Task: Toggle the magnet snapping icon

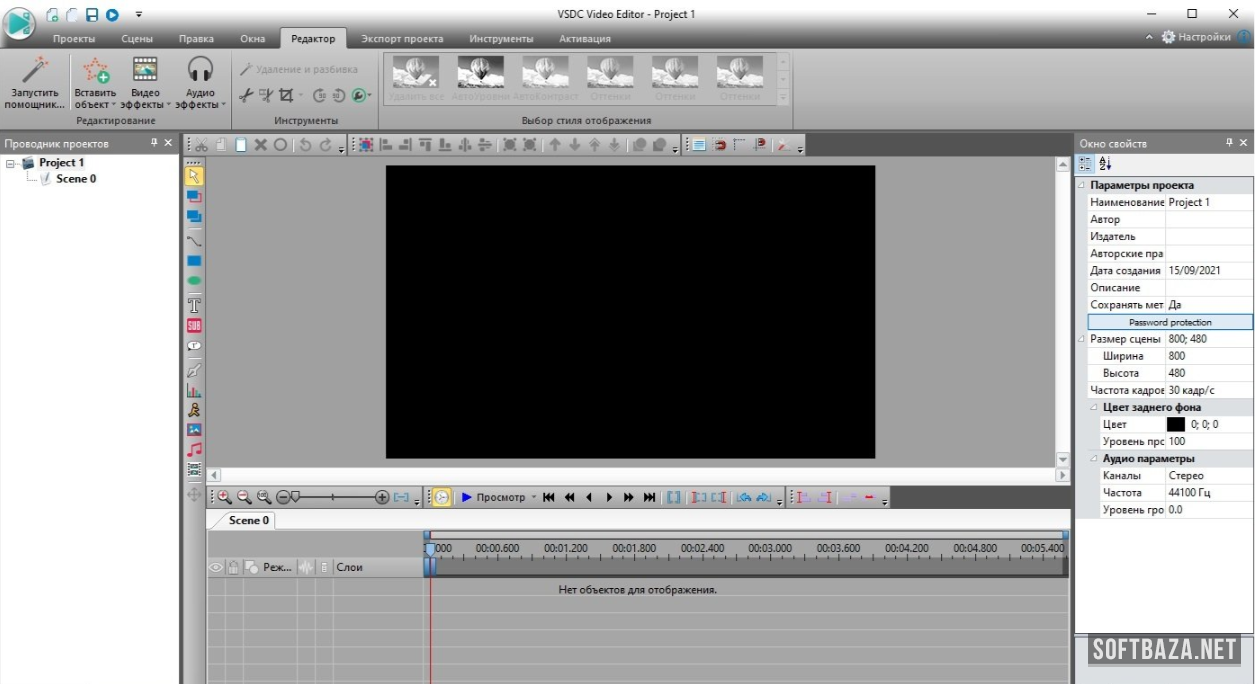Action: coord(719,145)
